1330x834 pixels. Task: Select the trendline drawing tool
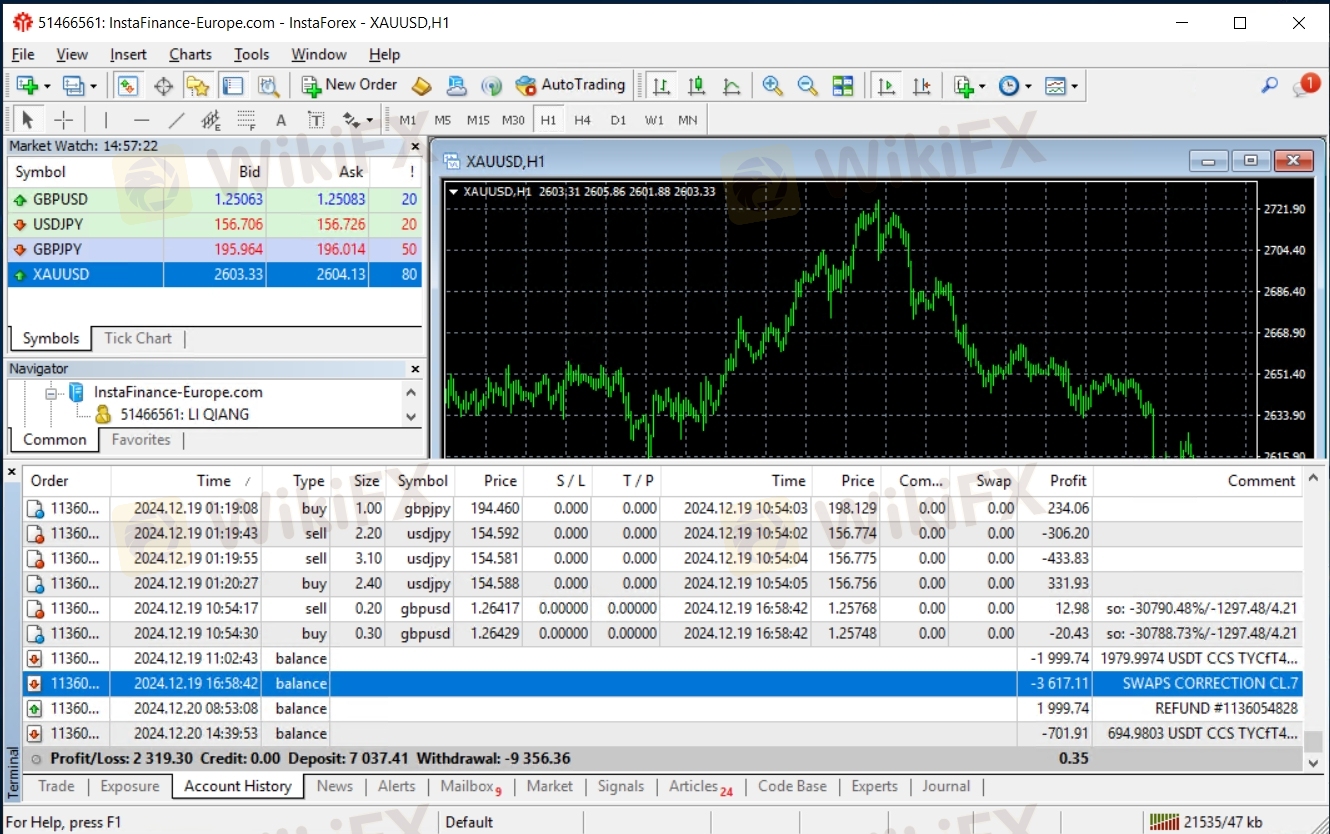(x=176, y=120)
